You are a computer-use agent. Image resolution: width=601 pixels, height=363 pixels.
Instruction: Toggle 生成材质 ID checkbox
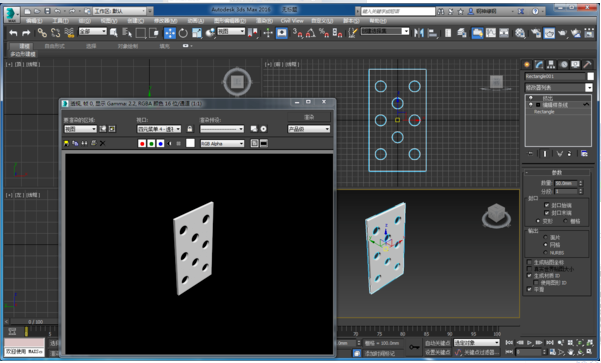[529, 276]
